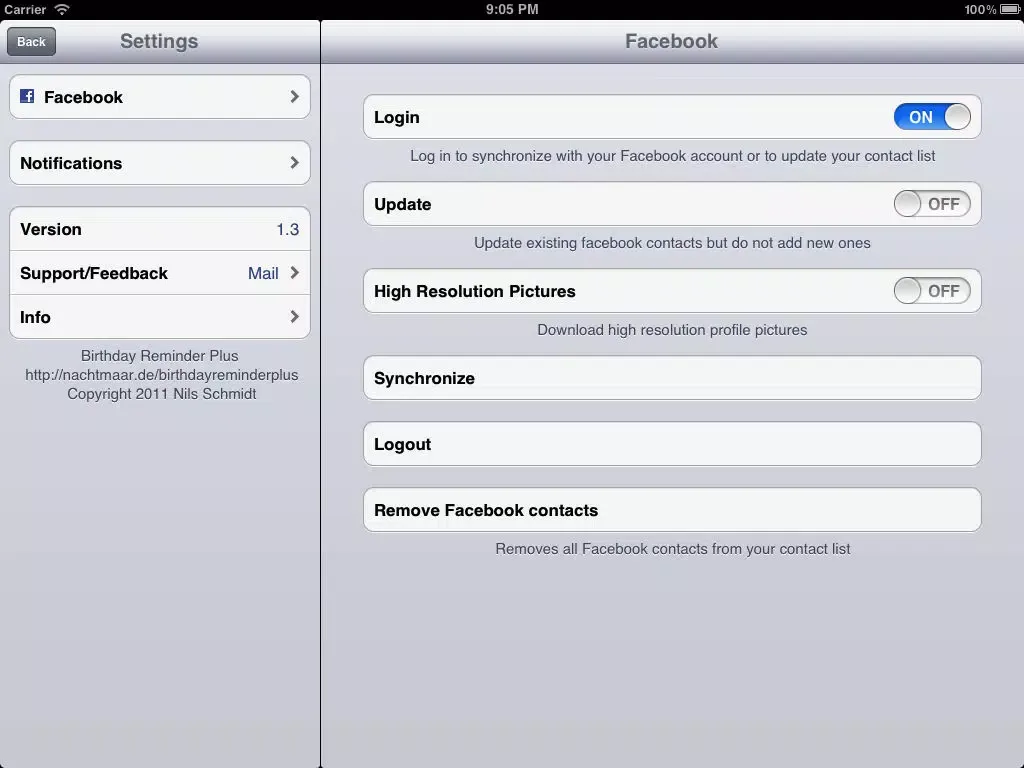Click the Login row label
This screenshot has width=1024, height=768.
point(396,118)
